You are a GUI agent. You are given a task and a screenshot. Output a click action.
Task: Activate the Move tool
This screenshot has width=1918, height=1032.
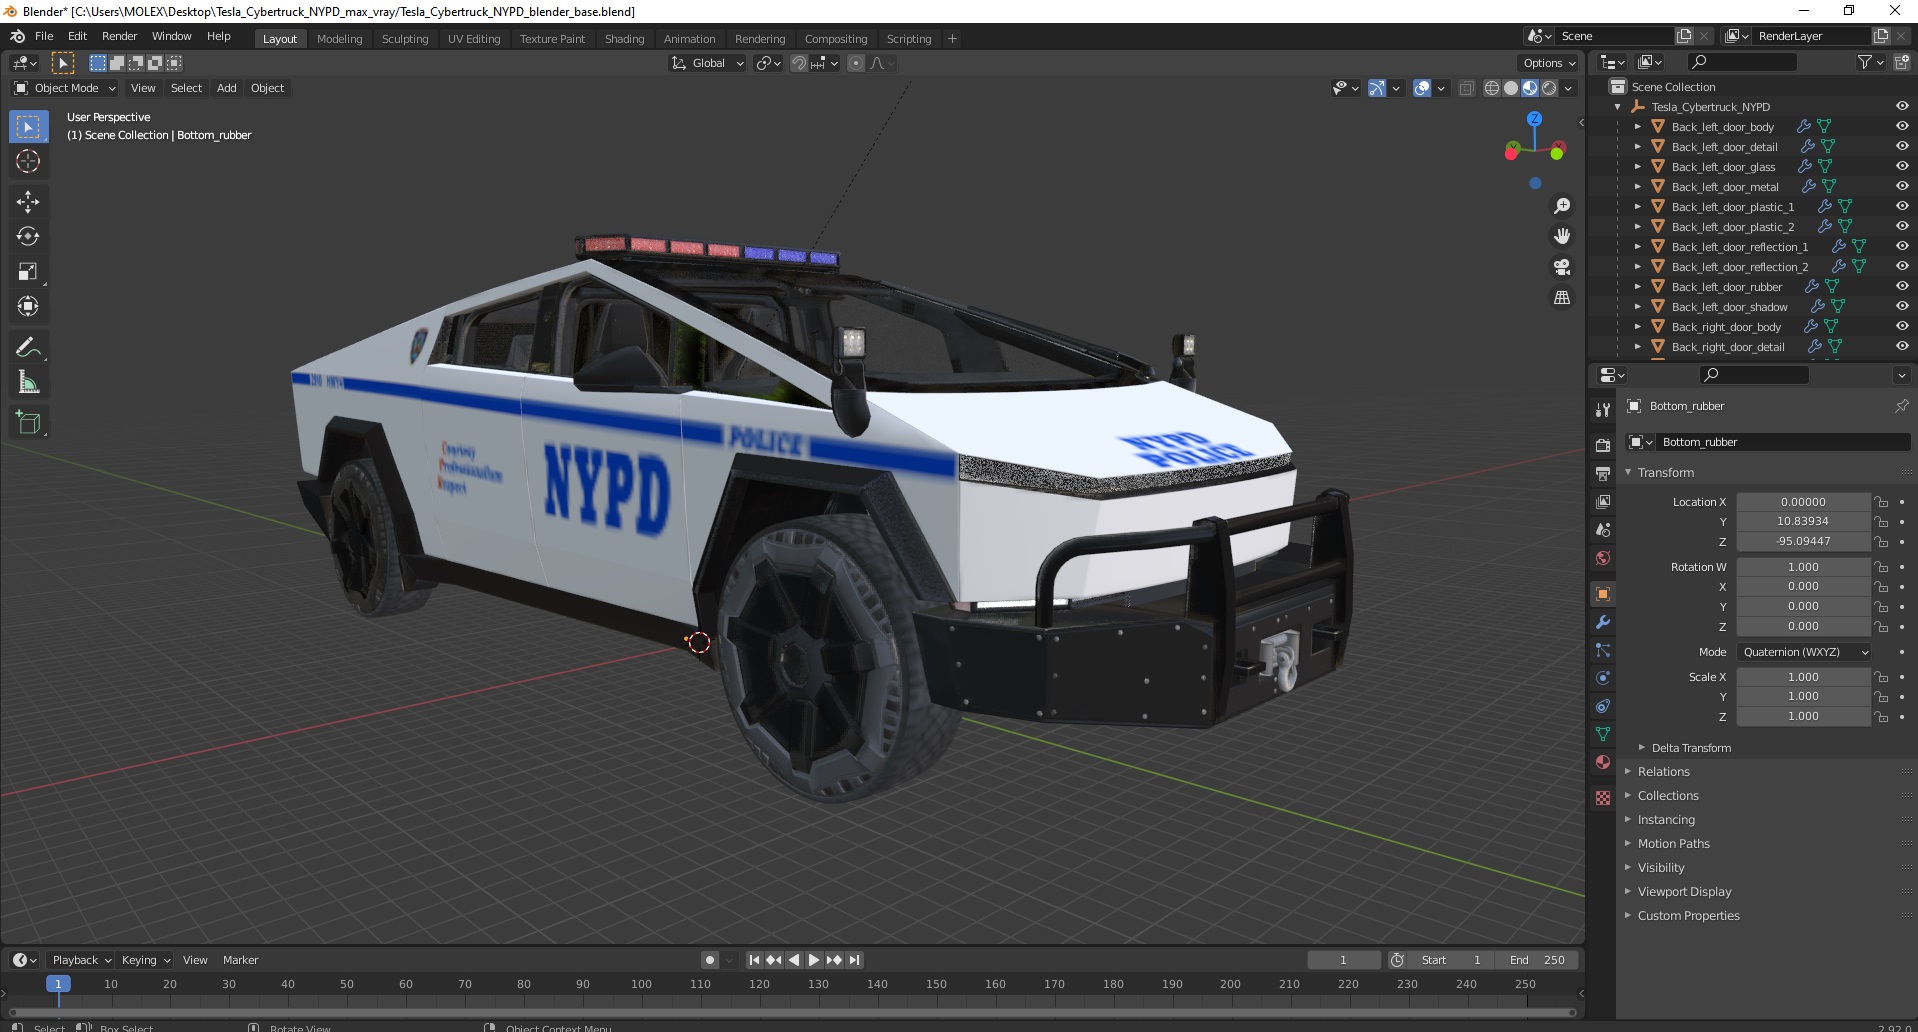pyautogui.click(x=28, y=202)
